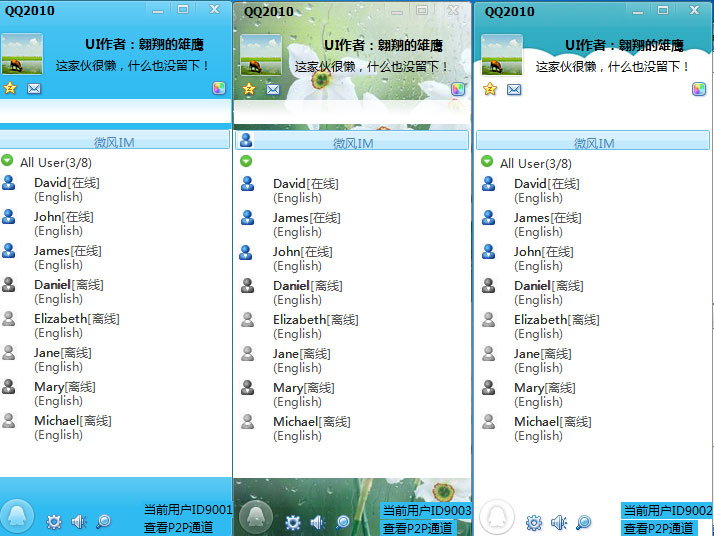Image resolution: width=714 pixels, height=536 pixels.
Task: Select Elizabeth[离线] in the ID9002 window
Action: [556, 320]
